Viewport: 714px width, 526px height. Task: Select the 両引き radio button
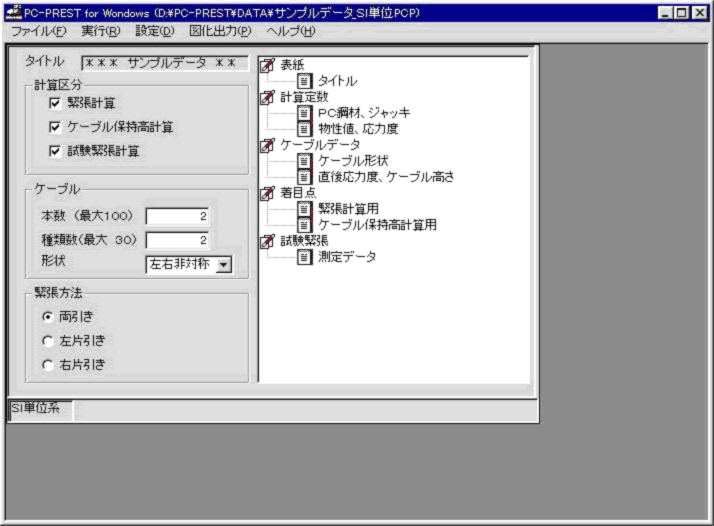48,317
